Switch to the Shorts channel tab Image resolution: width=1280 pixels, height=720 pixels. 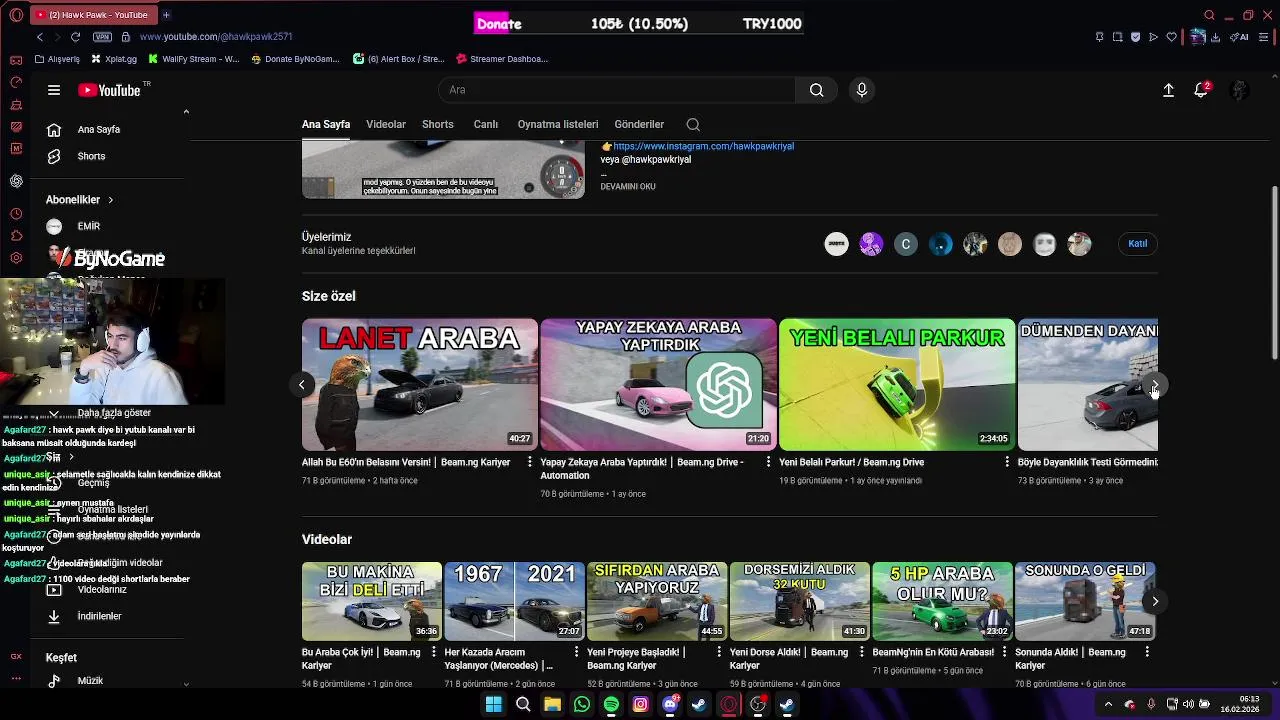coord(438,125)
